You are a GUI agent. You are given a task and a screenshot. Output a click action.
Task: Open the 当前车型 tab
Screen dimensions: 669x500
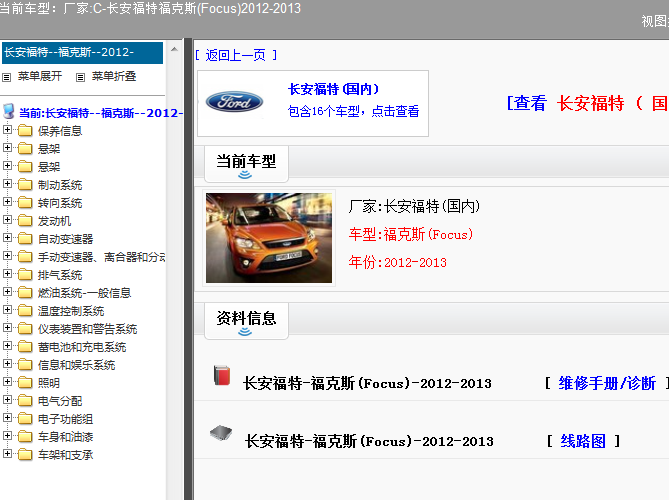click(x=246, y=164)
